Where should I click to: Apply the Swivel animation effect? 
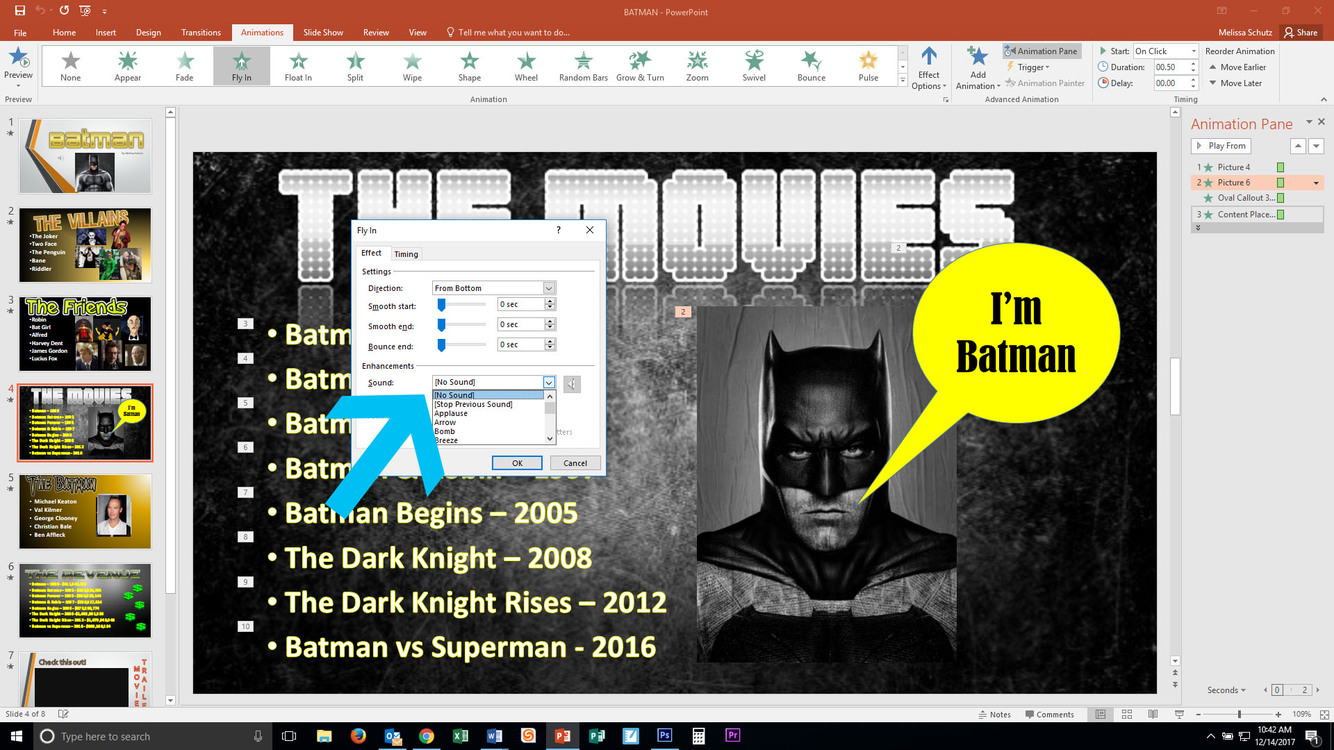(x=754, y=66)
